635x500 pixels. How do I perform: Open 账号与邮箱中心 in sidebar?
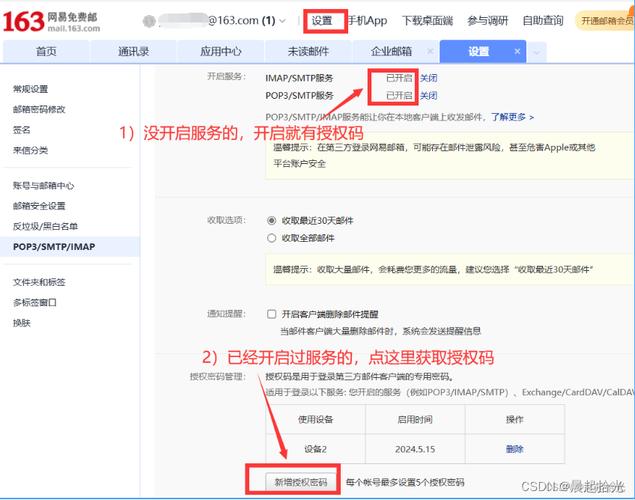43,185
